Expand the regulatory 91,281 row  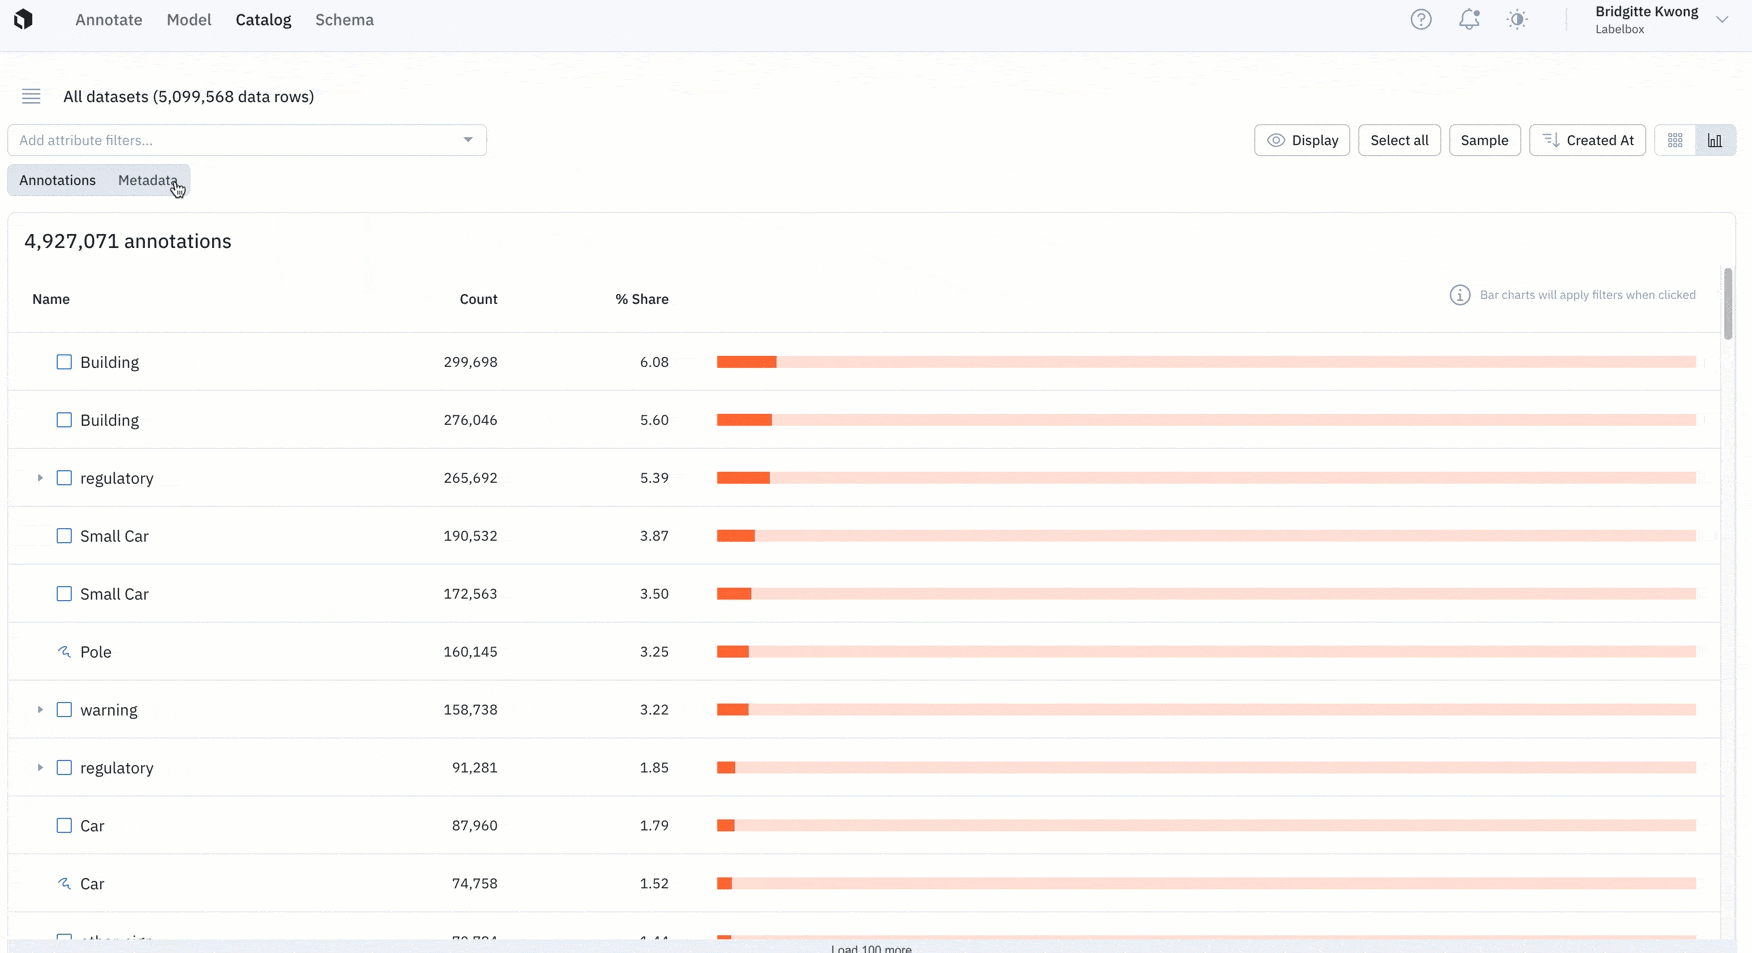coord(40,768)
